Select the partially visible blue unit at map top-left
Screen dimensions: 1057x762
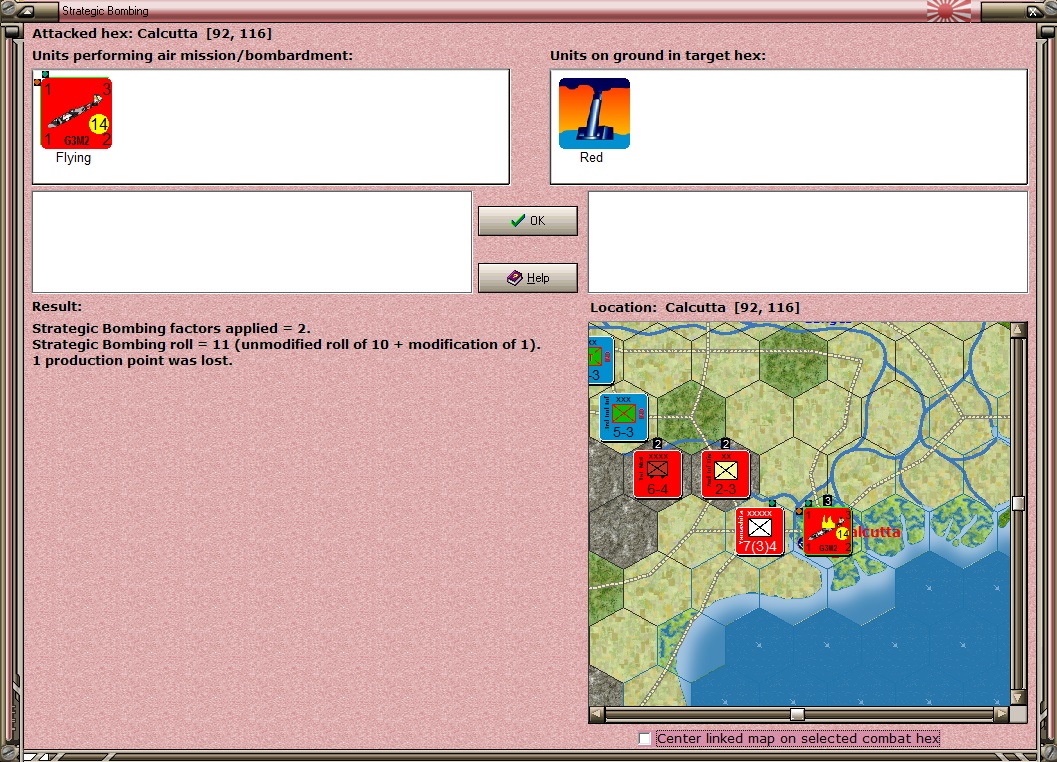pos(600,360)
